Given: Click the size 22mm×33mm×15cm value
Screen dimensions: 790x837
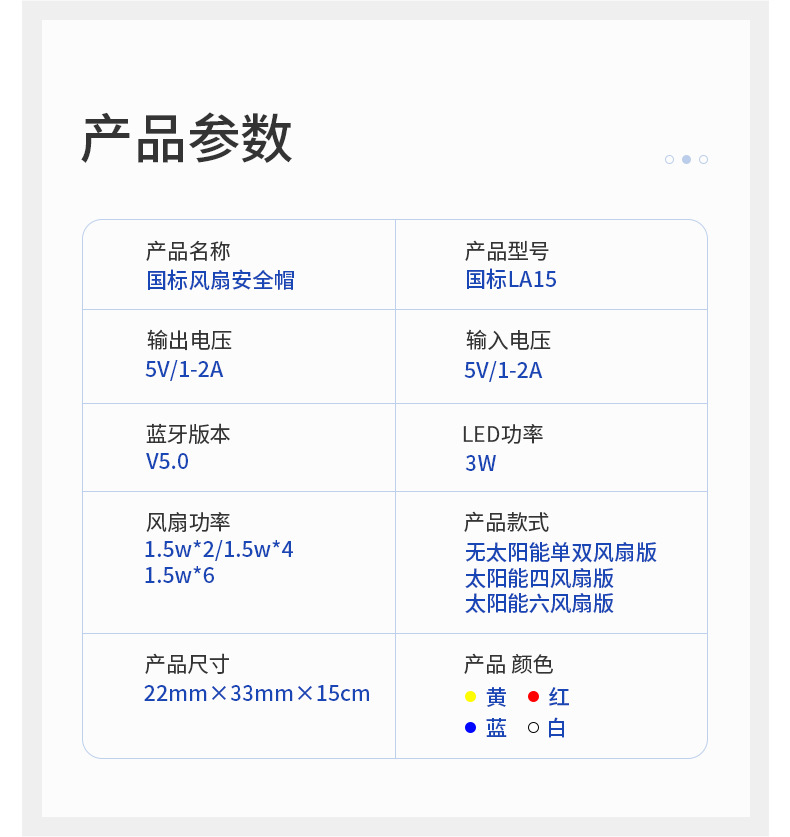Looking at the screenshot, I should [x=257, y=694].
